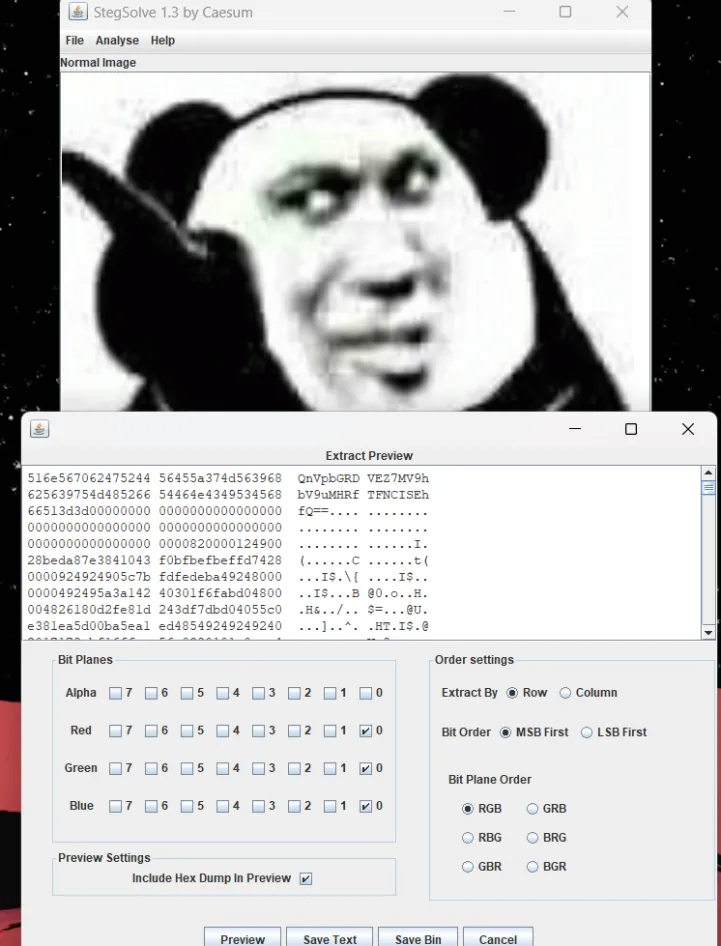Enable Green bit plane 5
This screenshot has height=946, width=721.
point(187,769)
